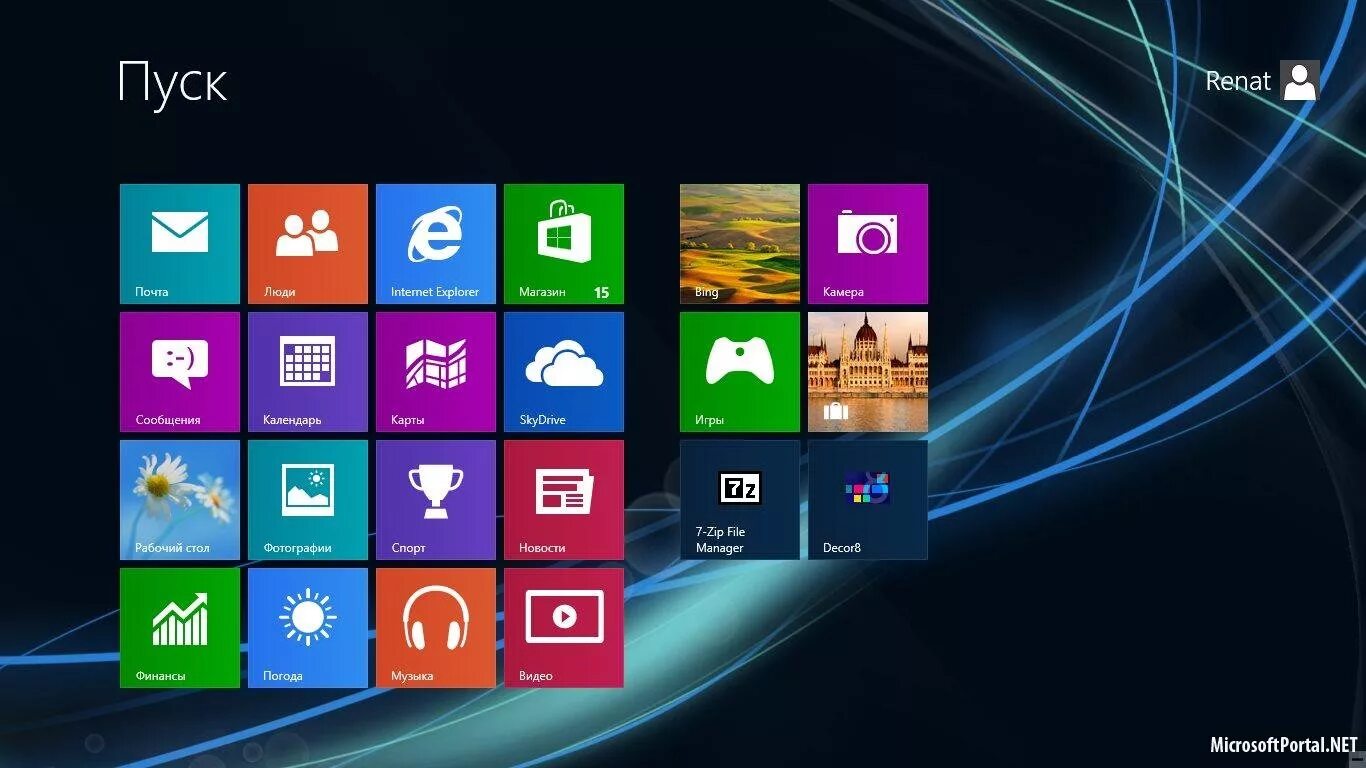Open the Магазин store tile
The height and width of the screenshot is (768, 1366).
coord(564,244)
